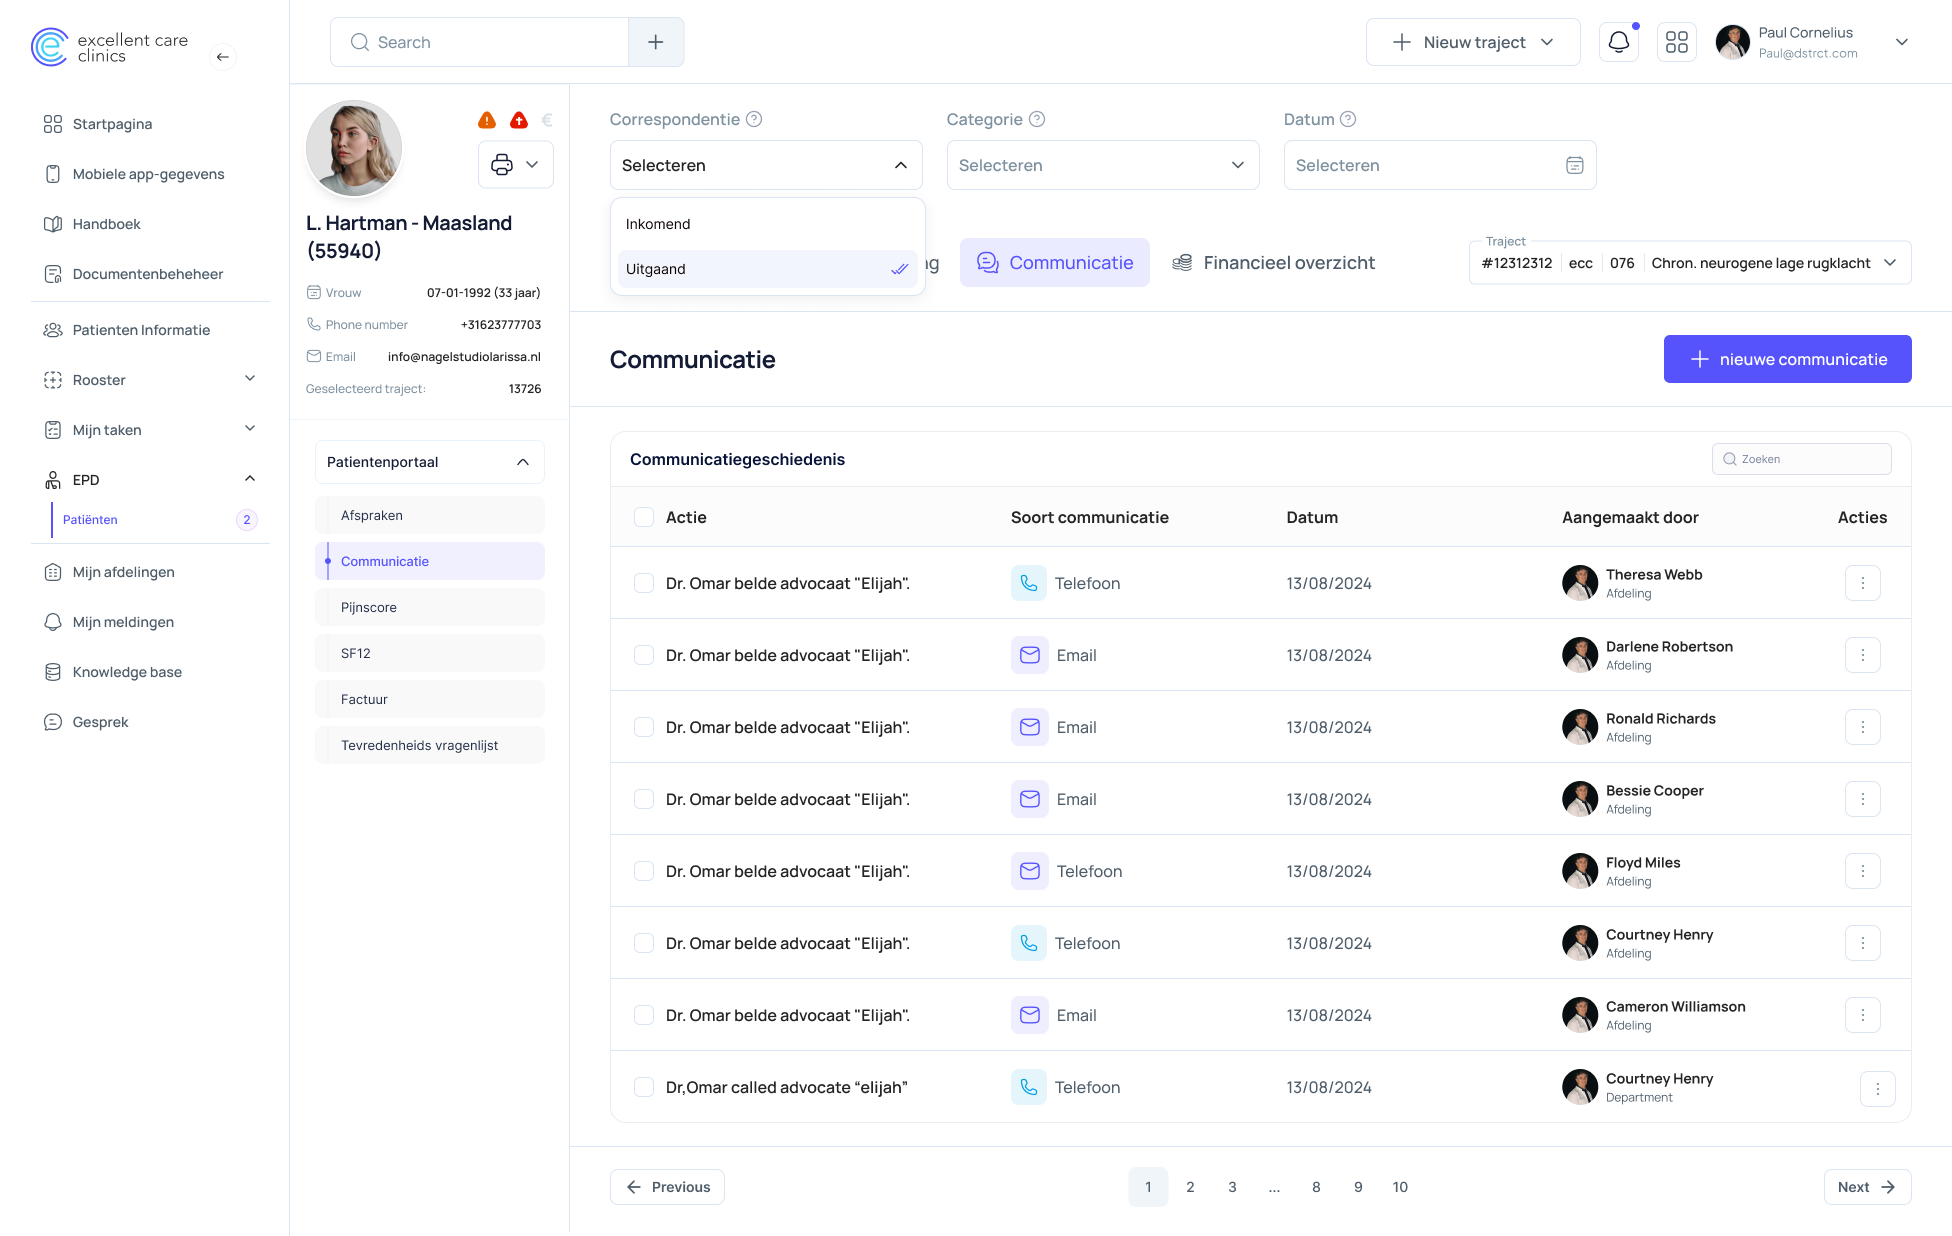1952x1236 pixels.
Task: Open the Datum calendar picker icon
Action: (1574, 165)
